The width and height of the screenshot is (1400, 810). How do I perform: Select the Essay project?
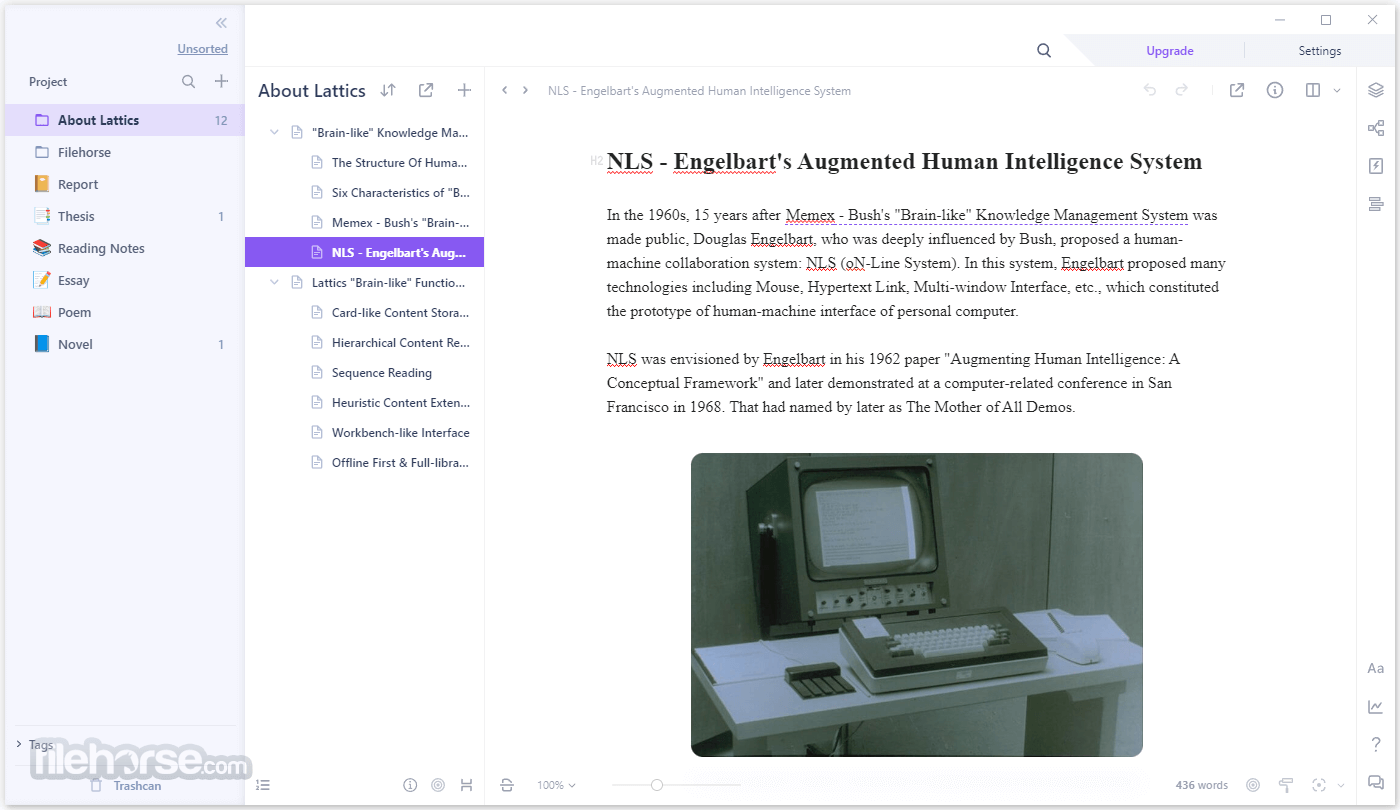125,280
